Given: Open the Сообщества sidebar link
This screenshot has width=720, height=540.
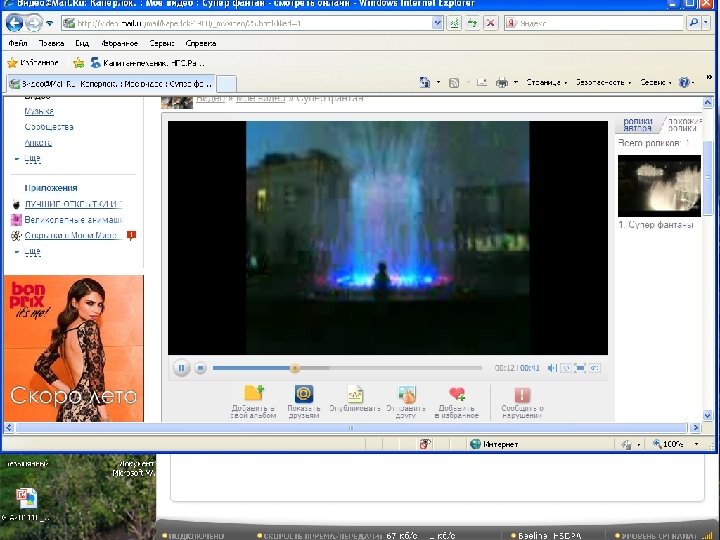Looking at the screenshot, I should point(49,127).
